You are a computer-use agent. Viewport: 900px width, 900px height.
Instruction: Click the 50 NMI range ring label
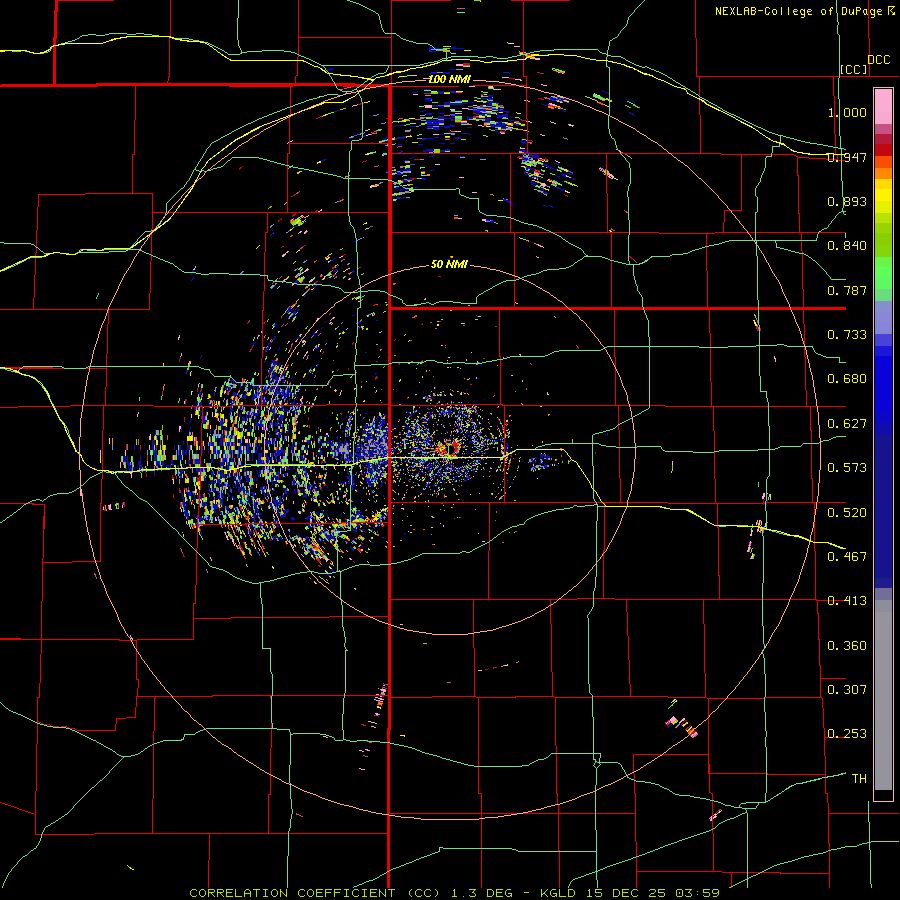[x=449, y=264]
